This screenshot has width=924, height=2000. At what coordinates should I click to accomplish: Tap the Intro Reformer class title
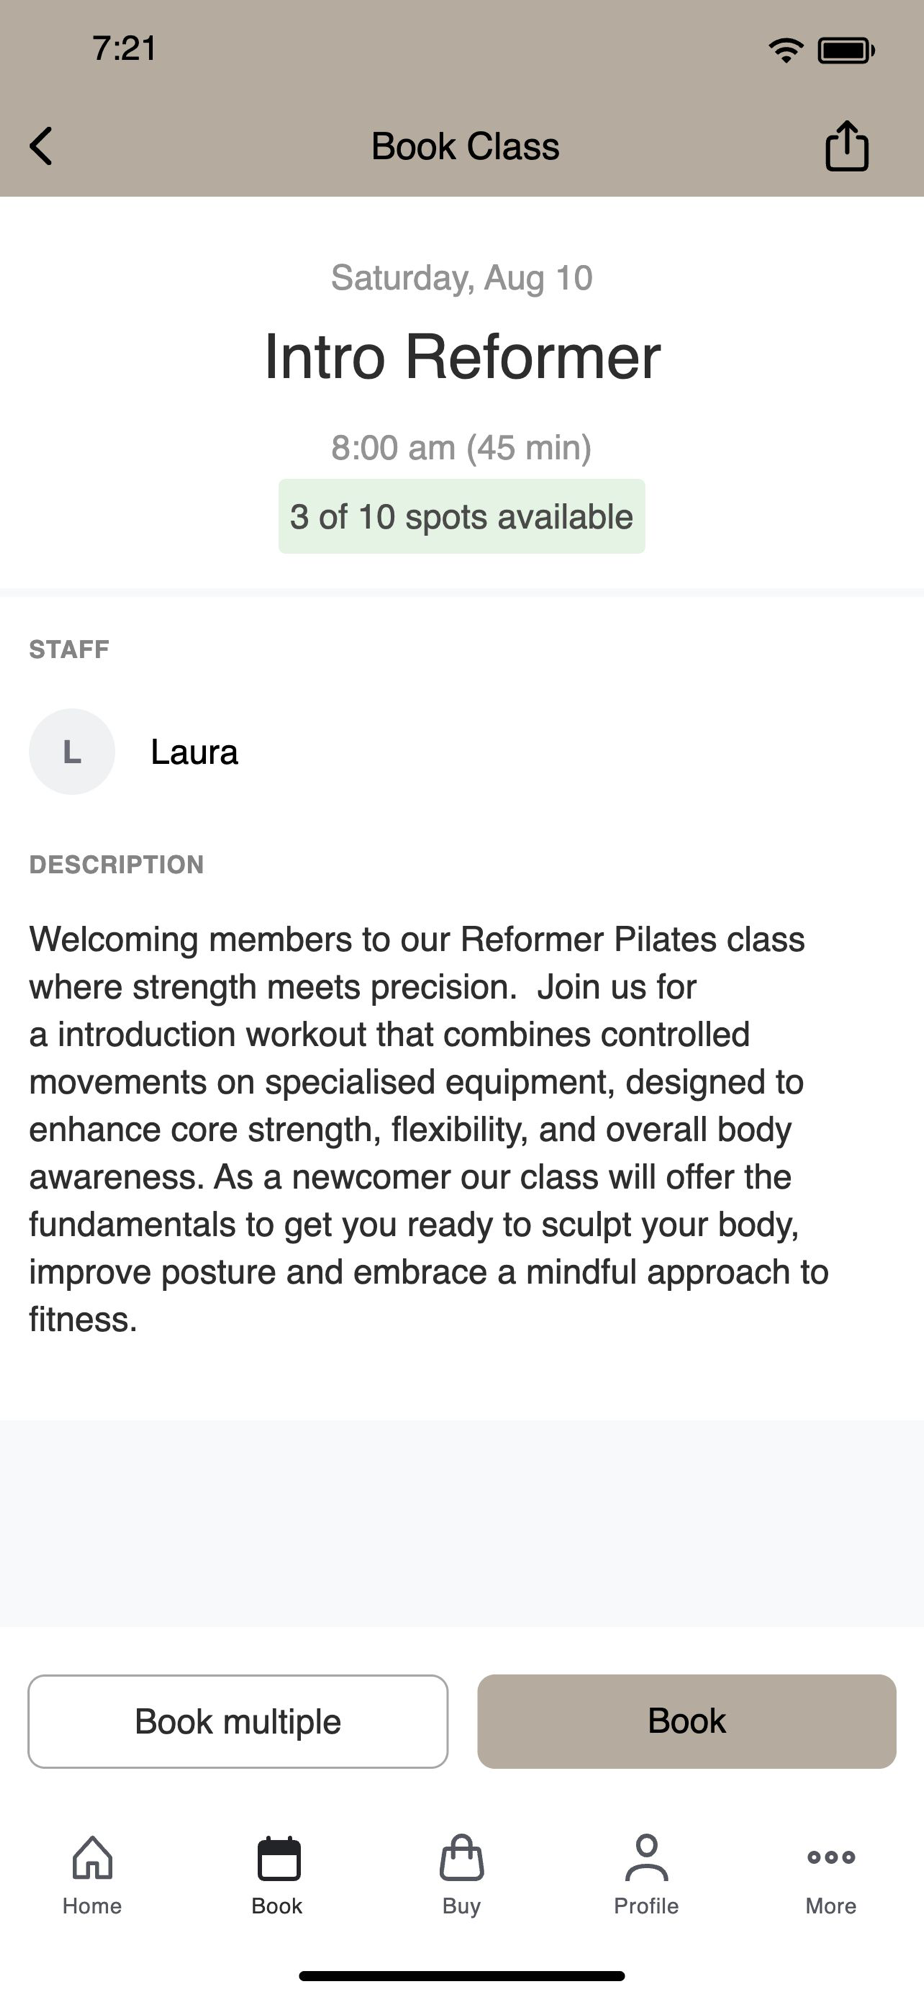462,357
